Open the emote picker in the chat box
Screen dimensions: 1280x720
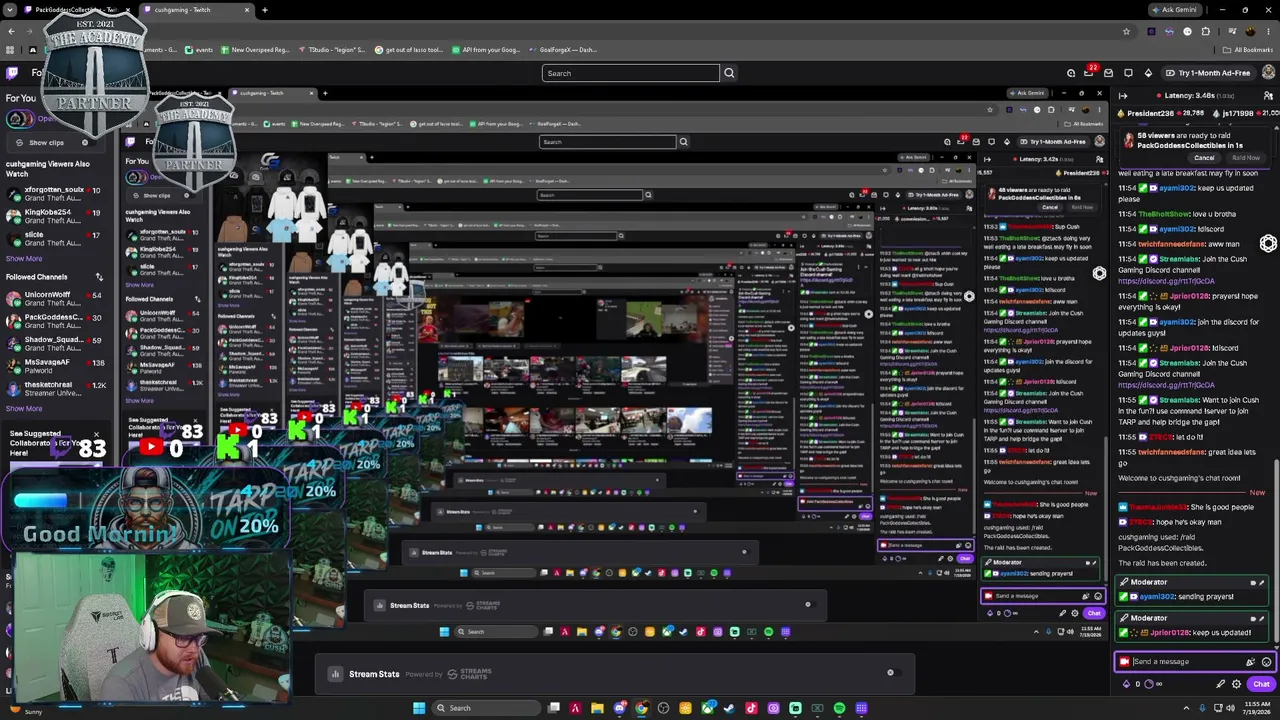pos(1266,662)
